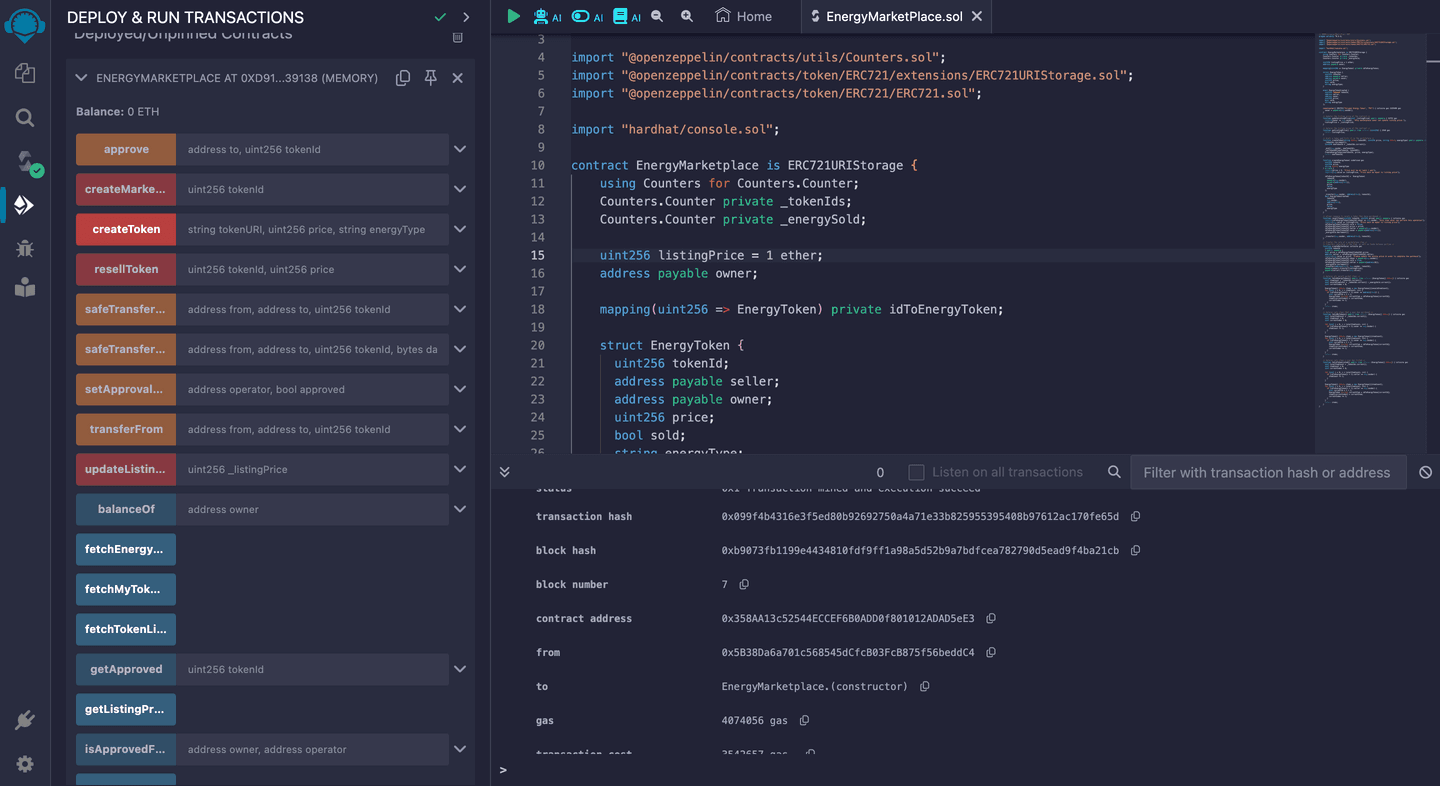Toggle the AI copilot switch in toolbar

click(x=588, y=16)
